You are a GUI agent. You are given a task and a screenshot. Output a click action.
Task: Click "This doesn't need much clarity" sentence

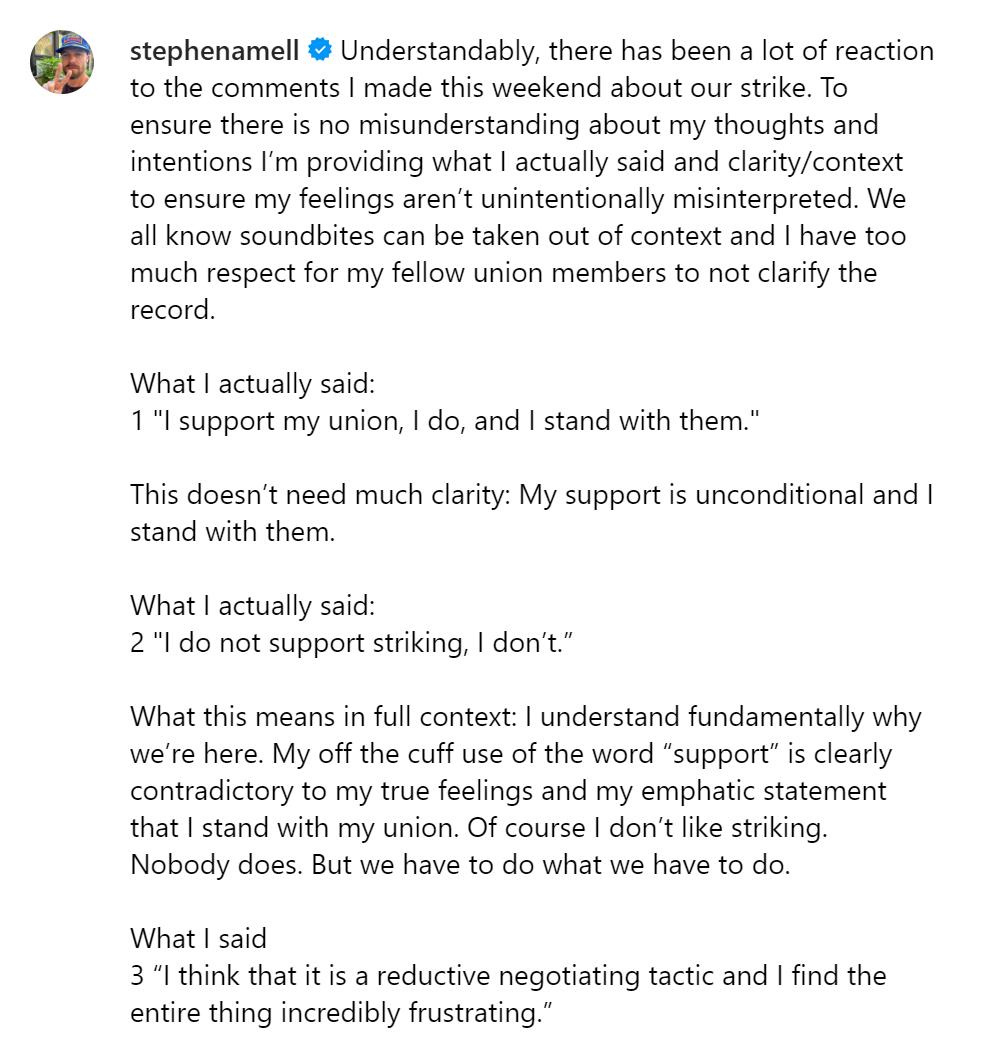(x=321, y=494)
